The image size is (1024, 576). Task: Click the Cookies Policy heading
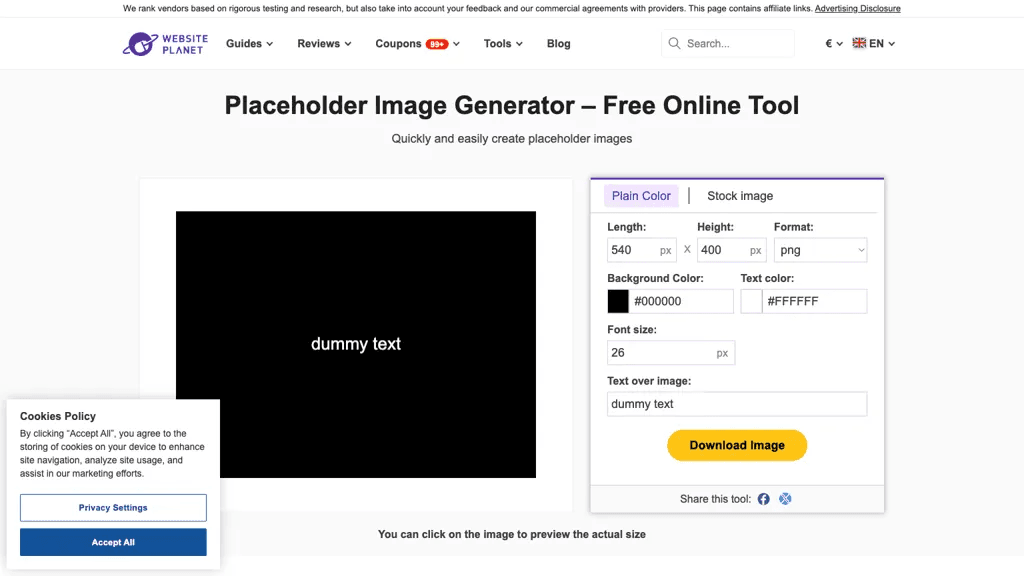(57, 416)
